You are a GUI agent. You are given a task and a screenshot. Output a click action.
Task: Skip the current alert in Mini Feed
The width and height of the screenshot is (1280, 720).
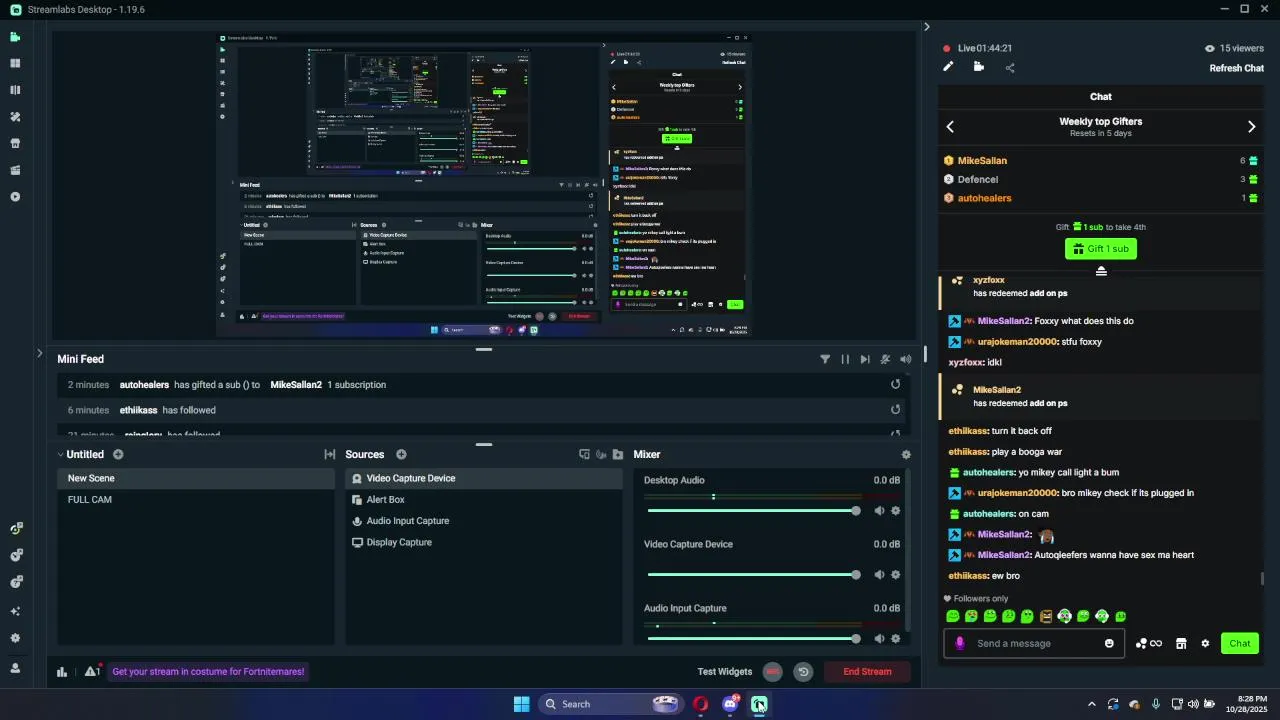pyautogui.click(x=865, y=359)
